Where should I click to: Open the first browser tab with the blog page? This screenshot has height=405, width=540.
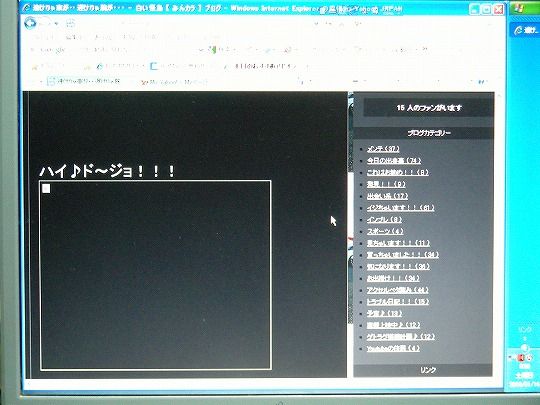click(84, 81)
